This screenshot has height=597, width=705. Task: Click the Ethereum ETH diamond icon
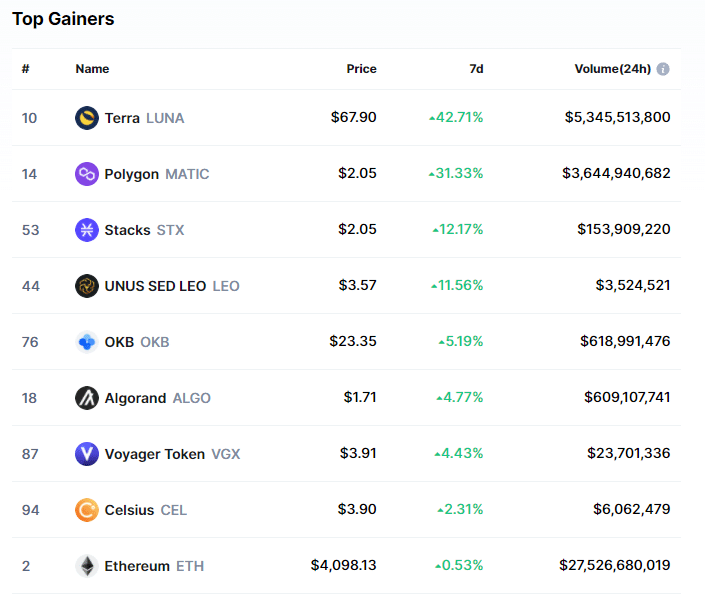tap(87, 566)
